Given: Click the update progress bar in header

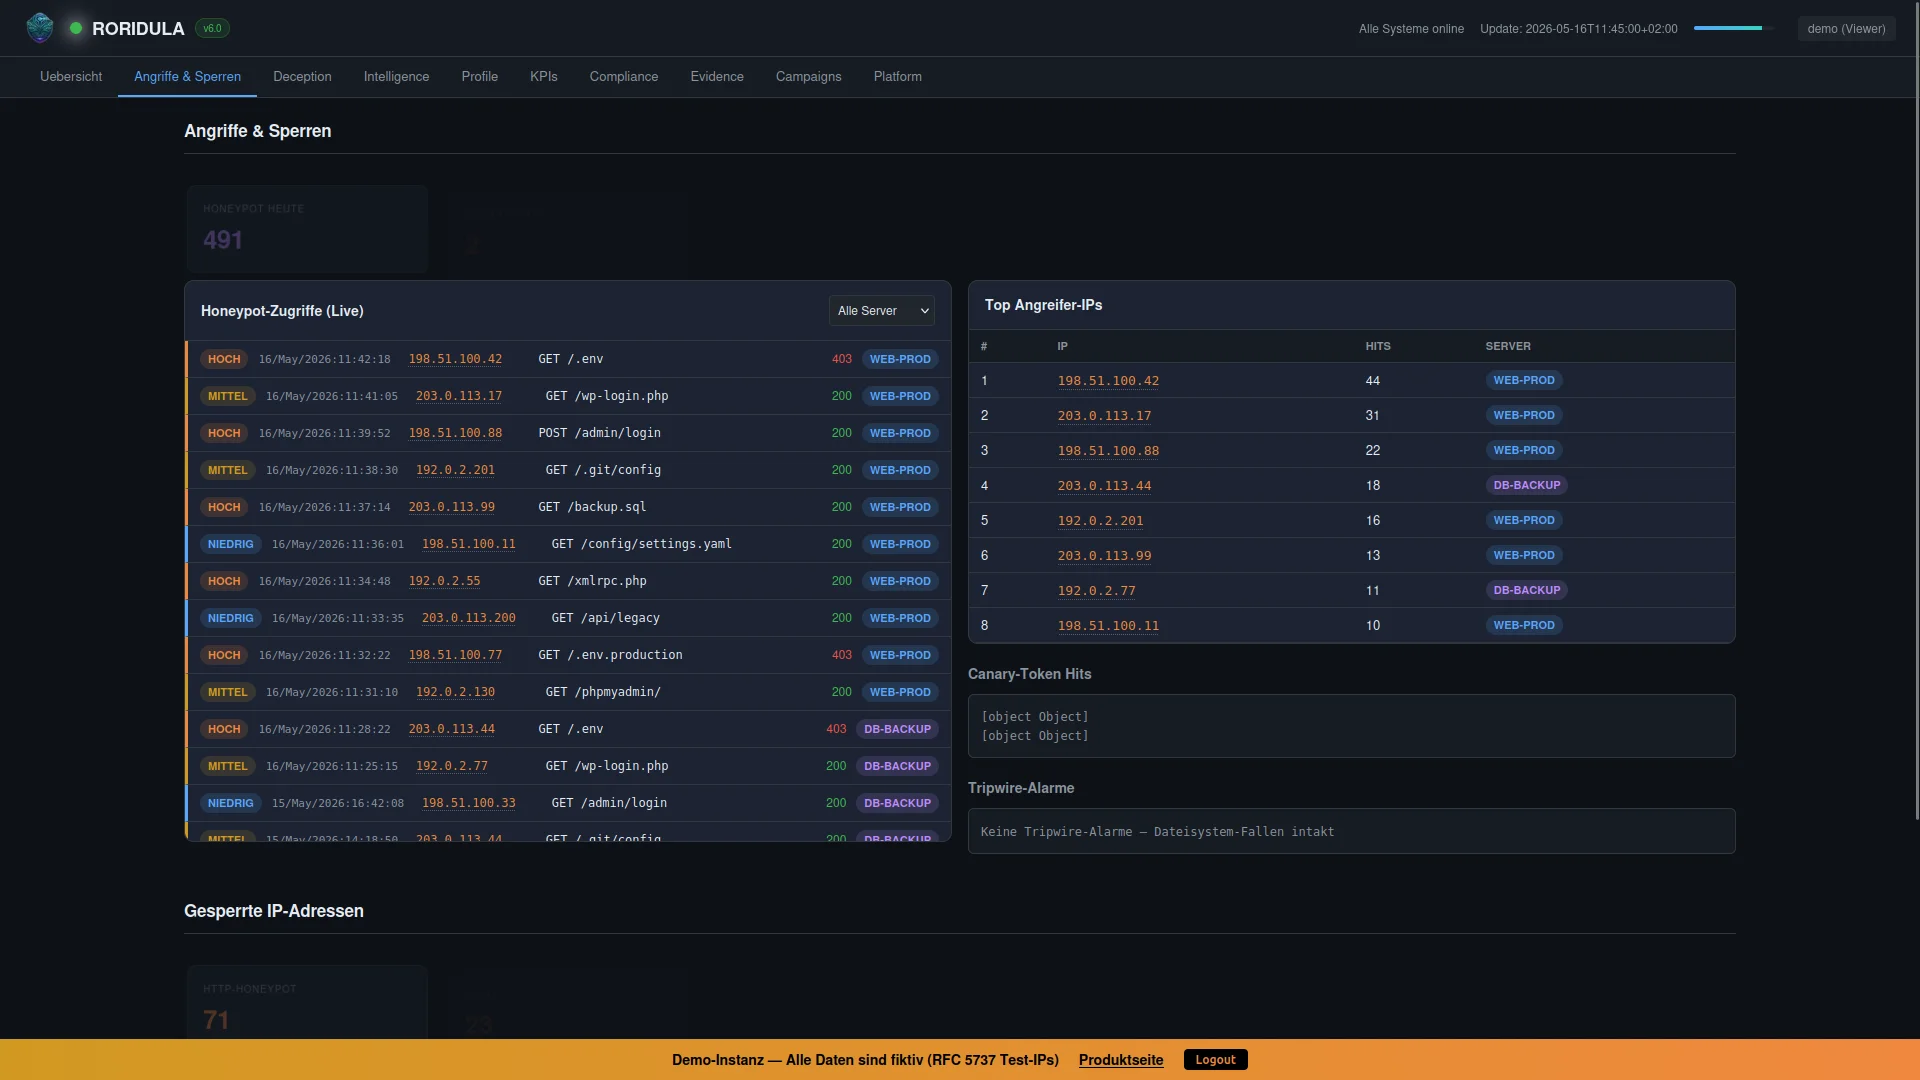Looking at the screenshot, I should point(1733,29).
